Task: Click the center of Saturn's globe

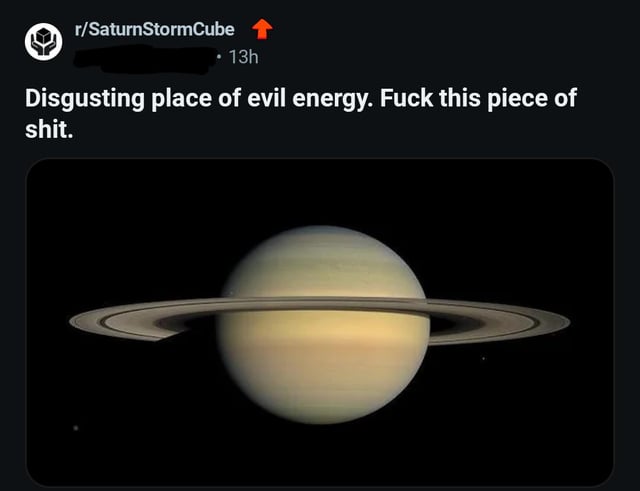Action: [x=323, y=324]
